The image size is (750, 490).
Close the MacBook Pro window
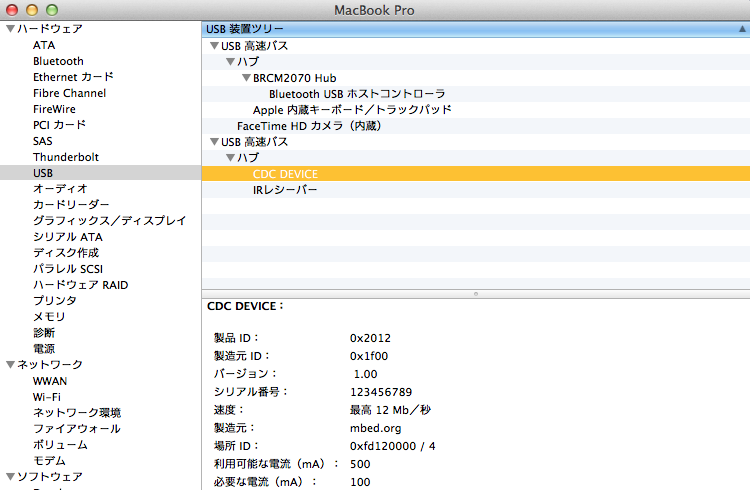click(x=12, y=9)
